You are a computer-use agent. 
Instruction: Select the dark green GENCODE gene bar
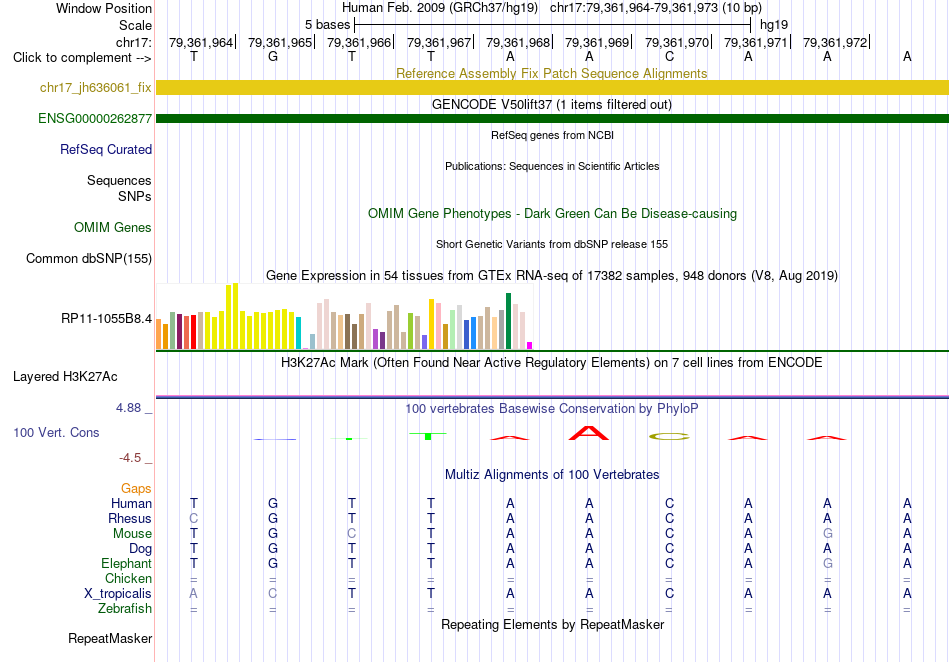click(552, 118)
